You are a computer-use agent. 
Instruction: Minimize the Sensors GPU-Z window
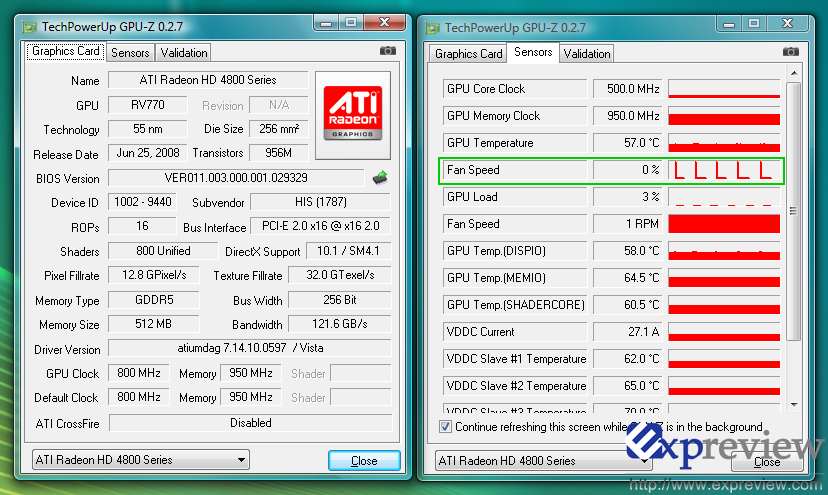point(729,24)
